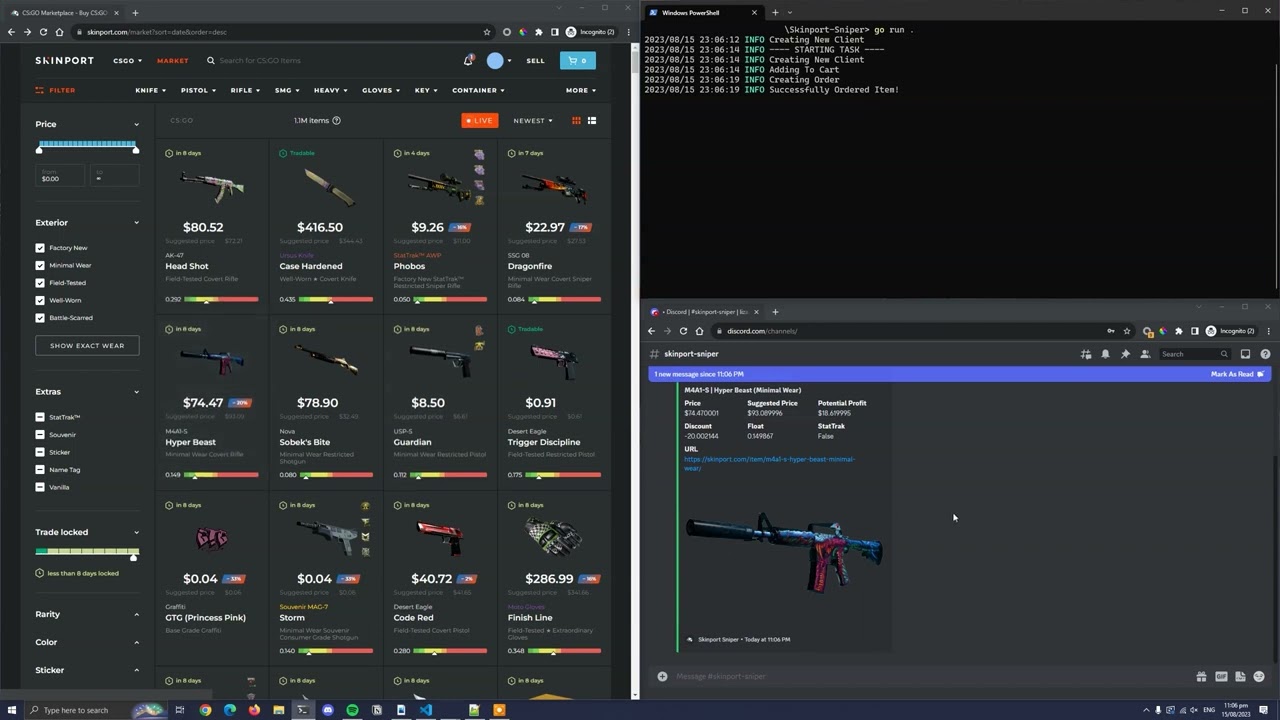
Task: Toggle the Name Tag extras filter
Action: click(40, 470)
